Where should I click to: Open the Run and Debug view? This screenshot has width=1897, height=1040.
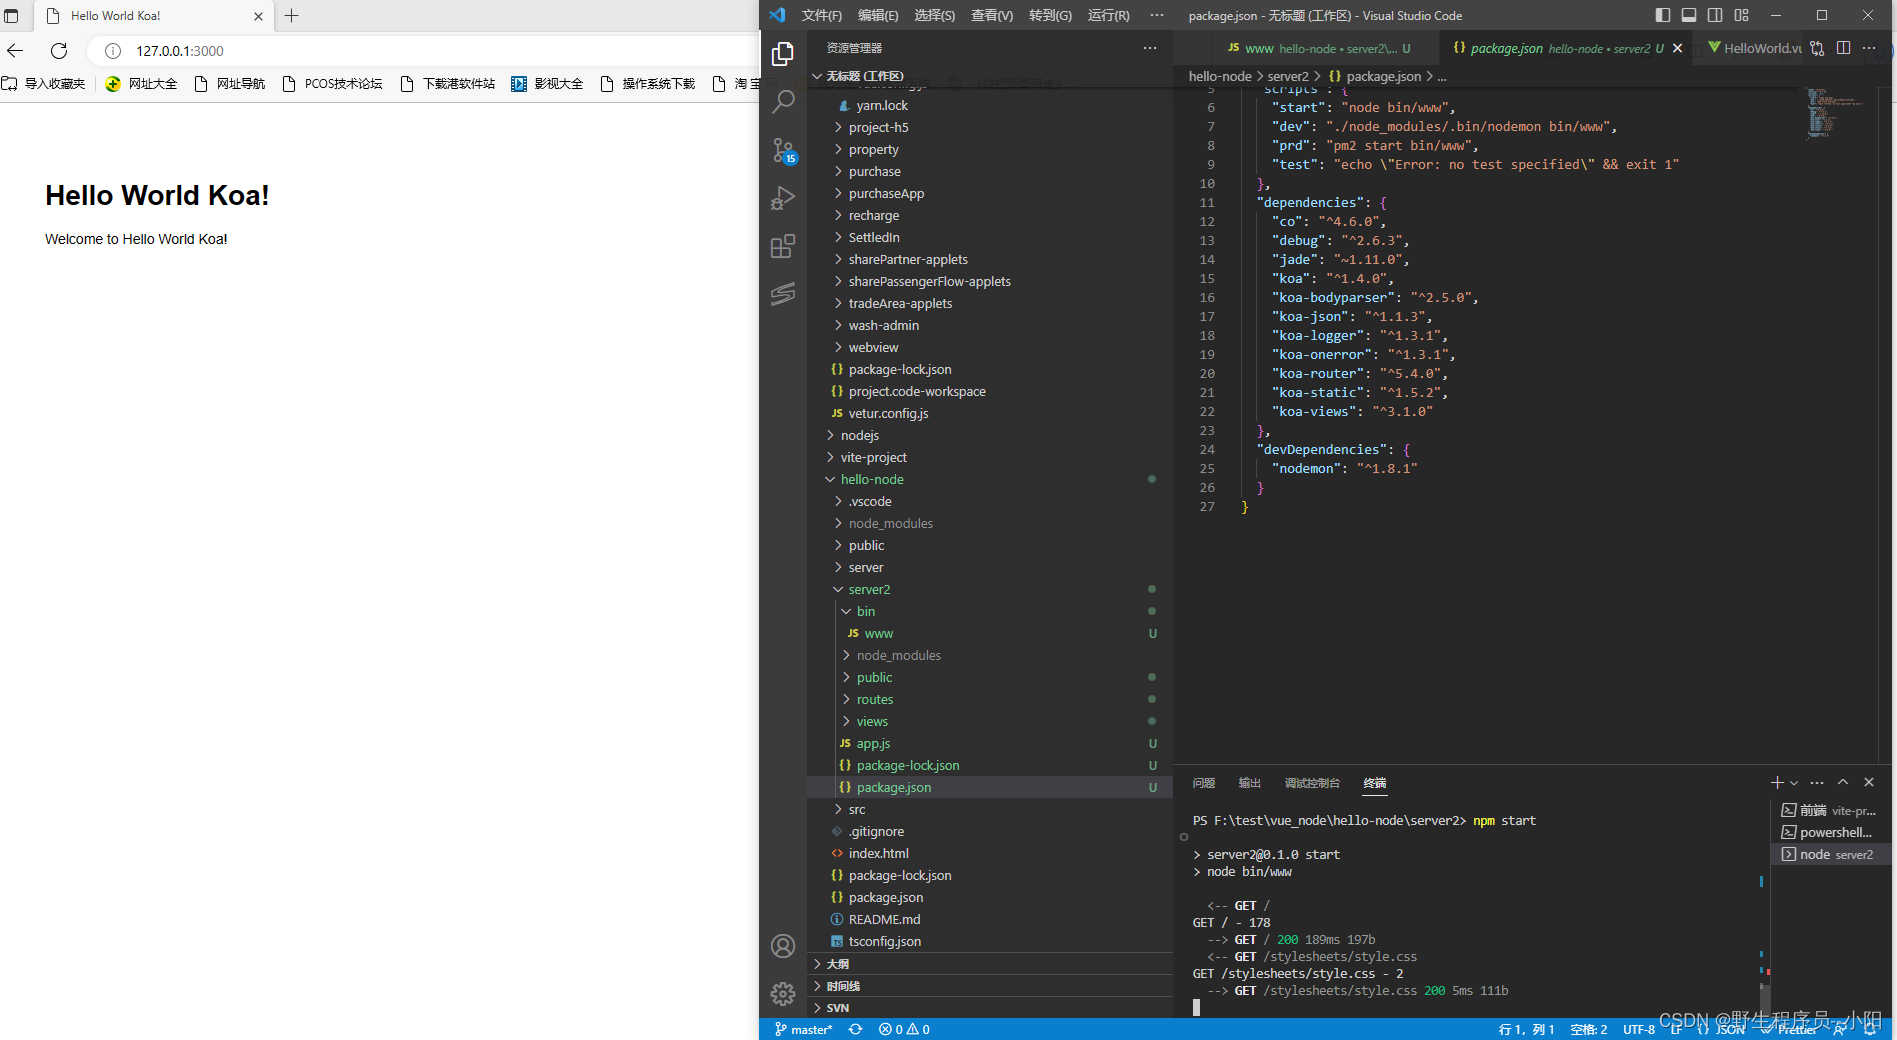pos(783,198)
